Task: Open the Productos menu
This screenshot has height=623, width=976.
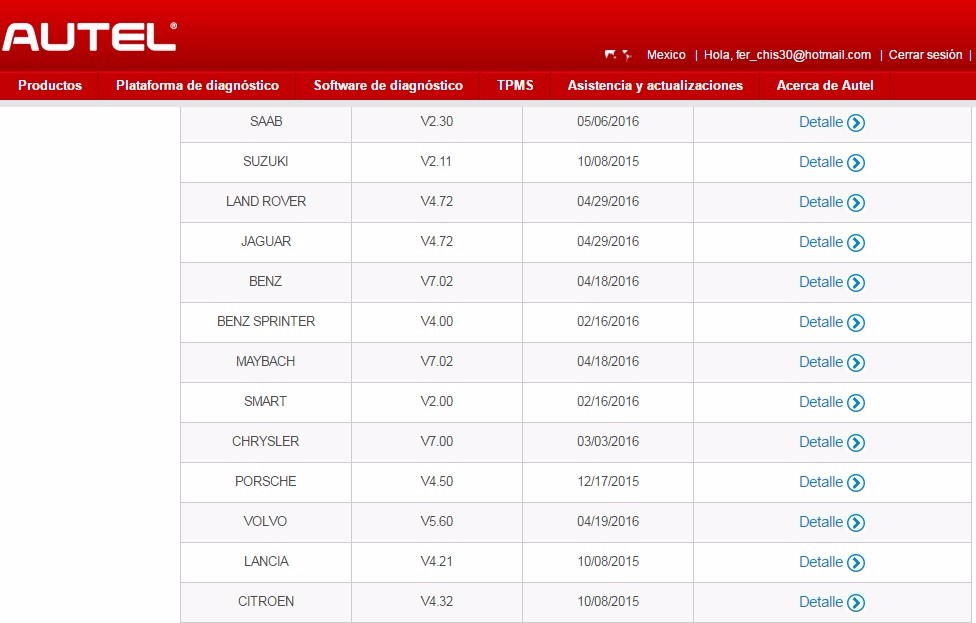Action: (x=50, y=86)
